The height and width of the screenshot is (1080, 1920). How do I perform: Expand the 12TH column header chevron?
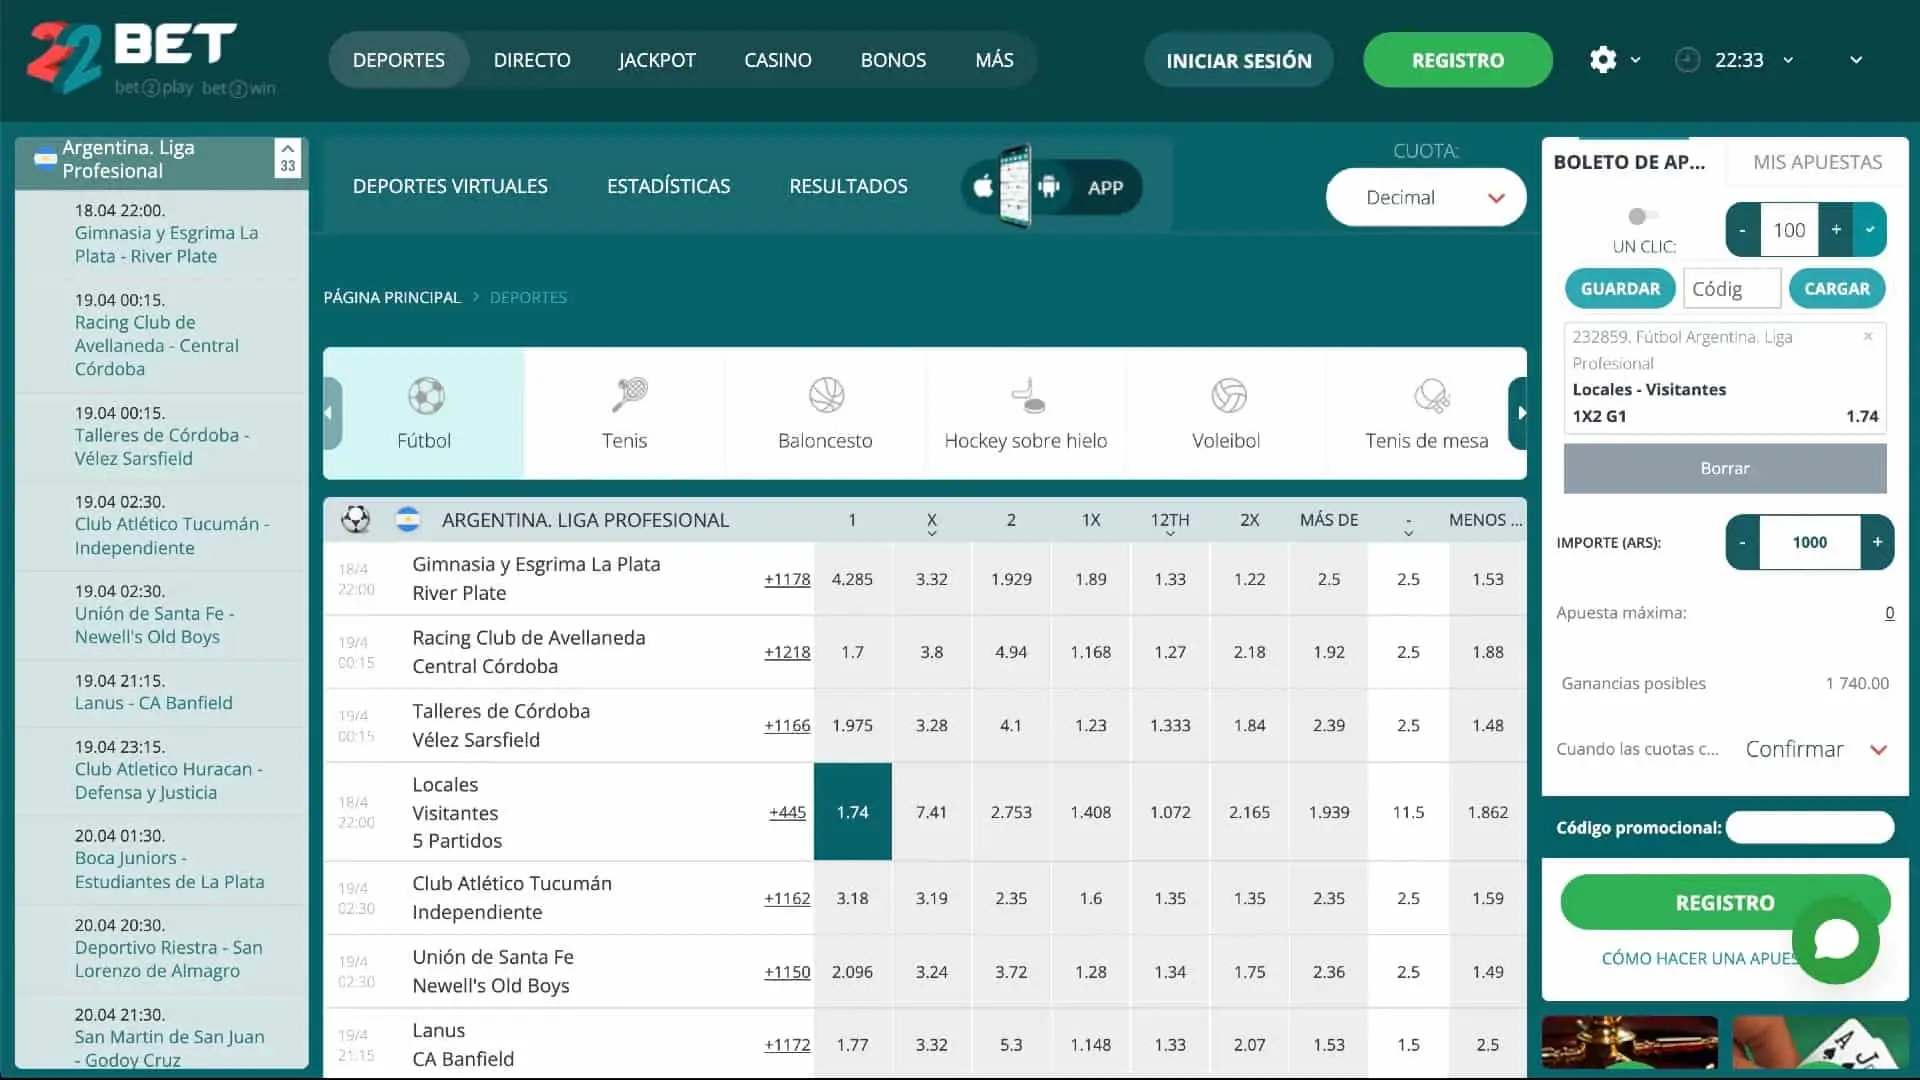(1170, 533)
